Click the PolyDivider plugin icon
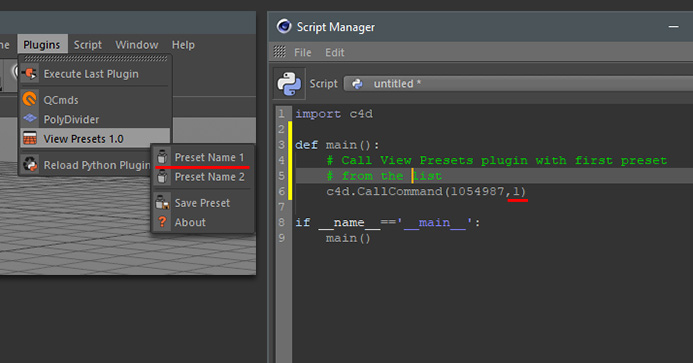 click(30, 118)
